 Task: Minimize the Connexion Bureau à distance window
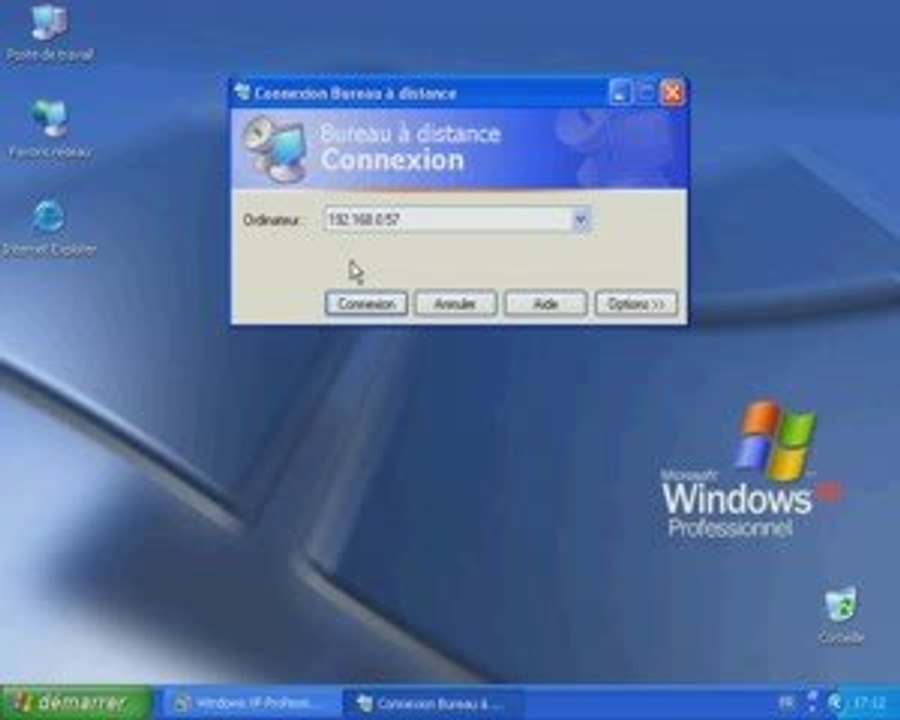coord(620,93)
